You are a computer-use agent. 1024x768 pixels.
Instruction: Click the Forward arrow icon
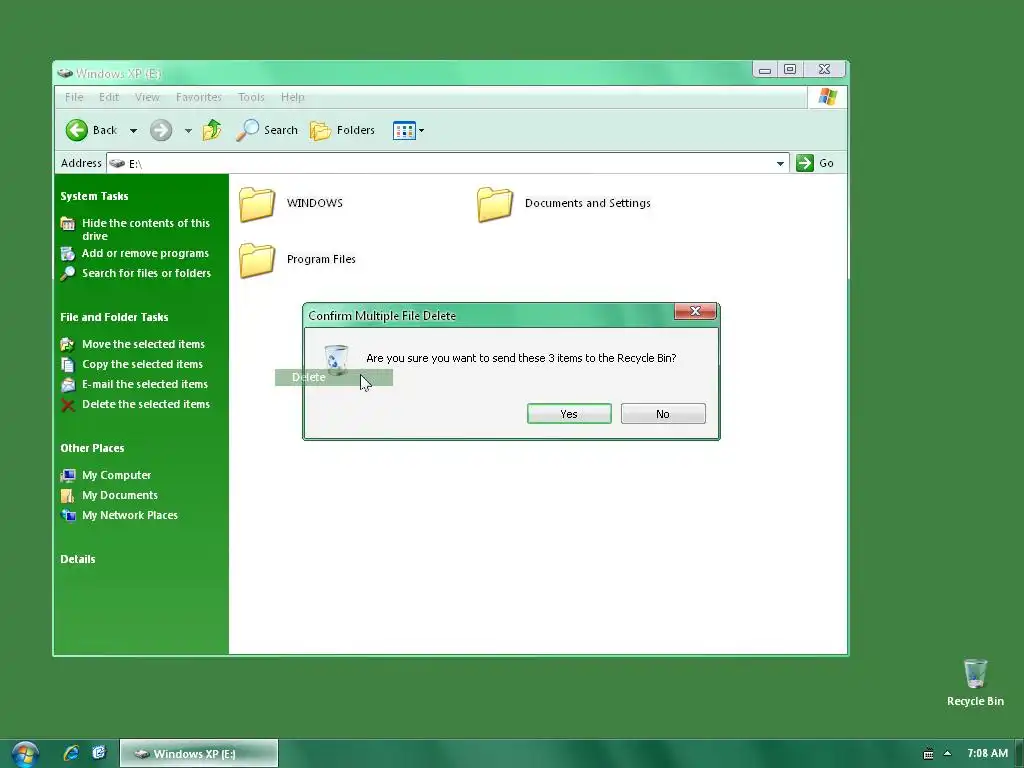pyautogui.click(x=161, y=130)
